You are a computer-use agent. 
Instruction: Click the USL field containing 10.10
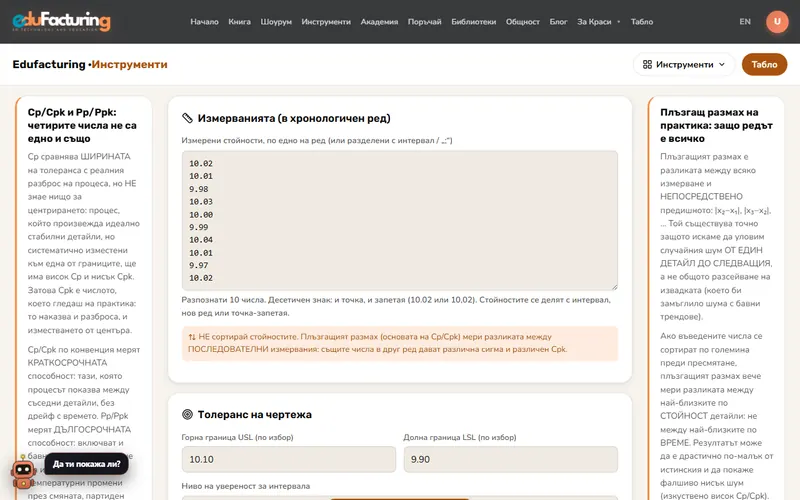[x=288, y=459]
